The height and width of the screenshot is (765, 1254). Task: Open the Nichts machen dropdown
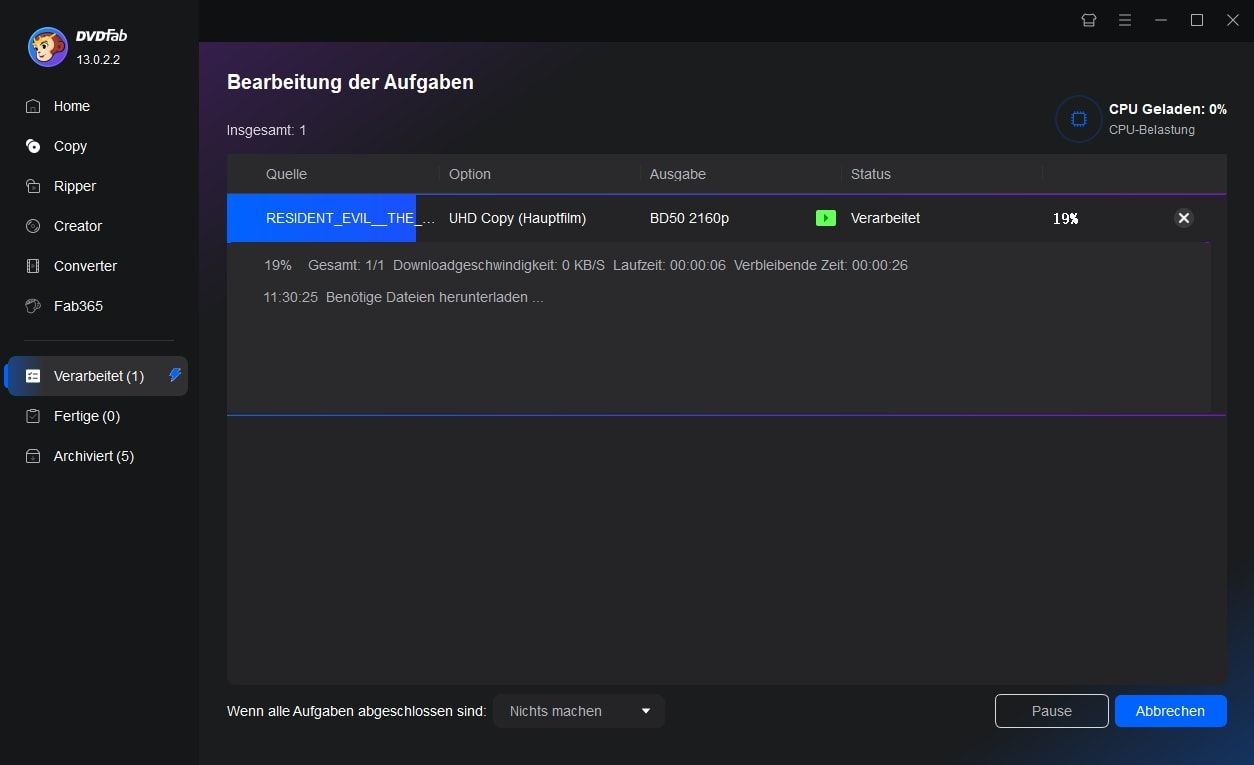pyautogui.click(x=579, y=711)
